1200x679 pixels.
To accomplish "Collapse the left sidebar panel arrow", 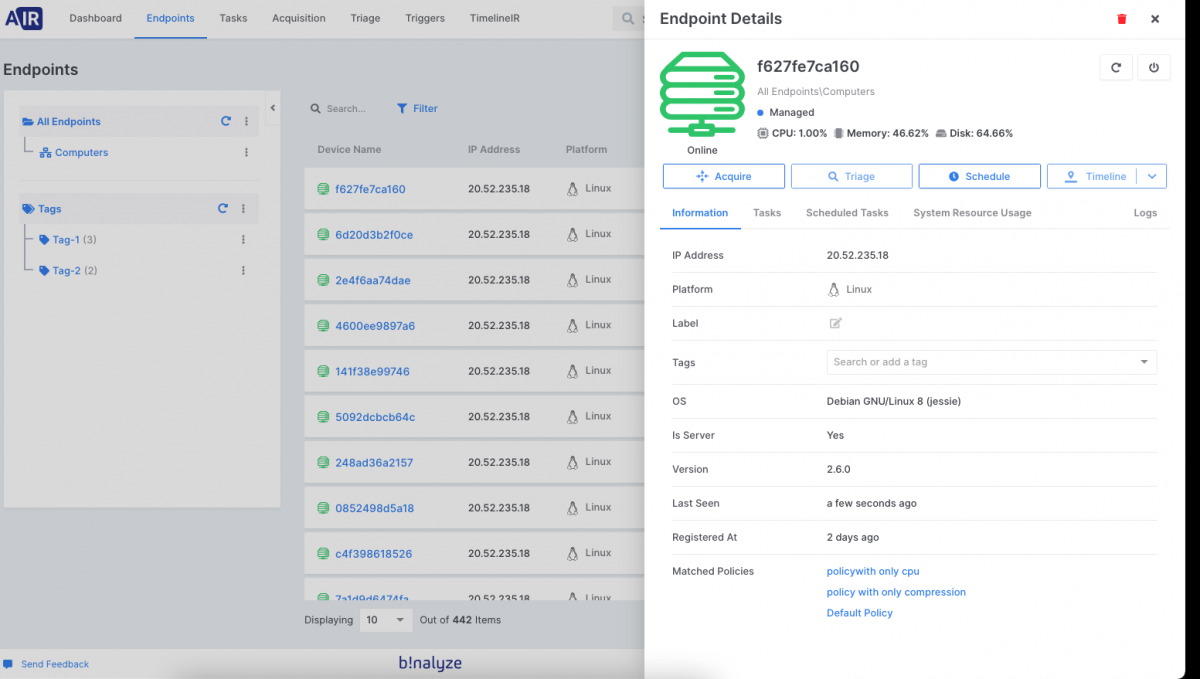I will coord(272,108).
